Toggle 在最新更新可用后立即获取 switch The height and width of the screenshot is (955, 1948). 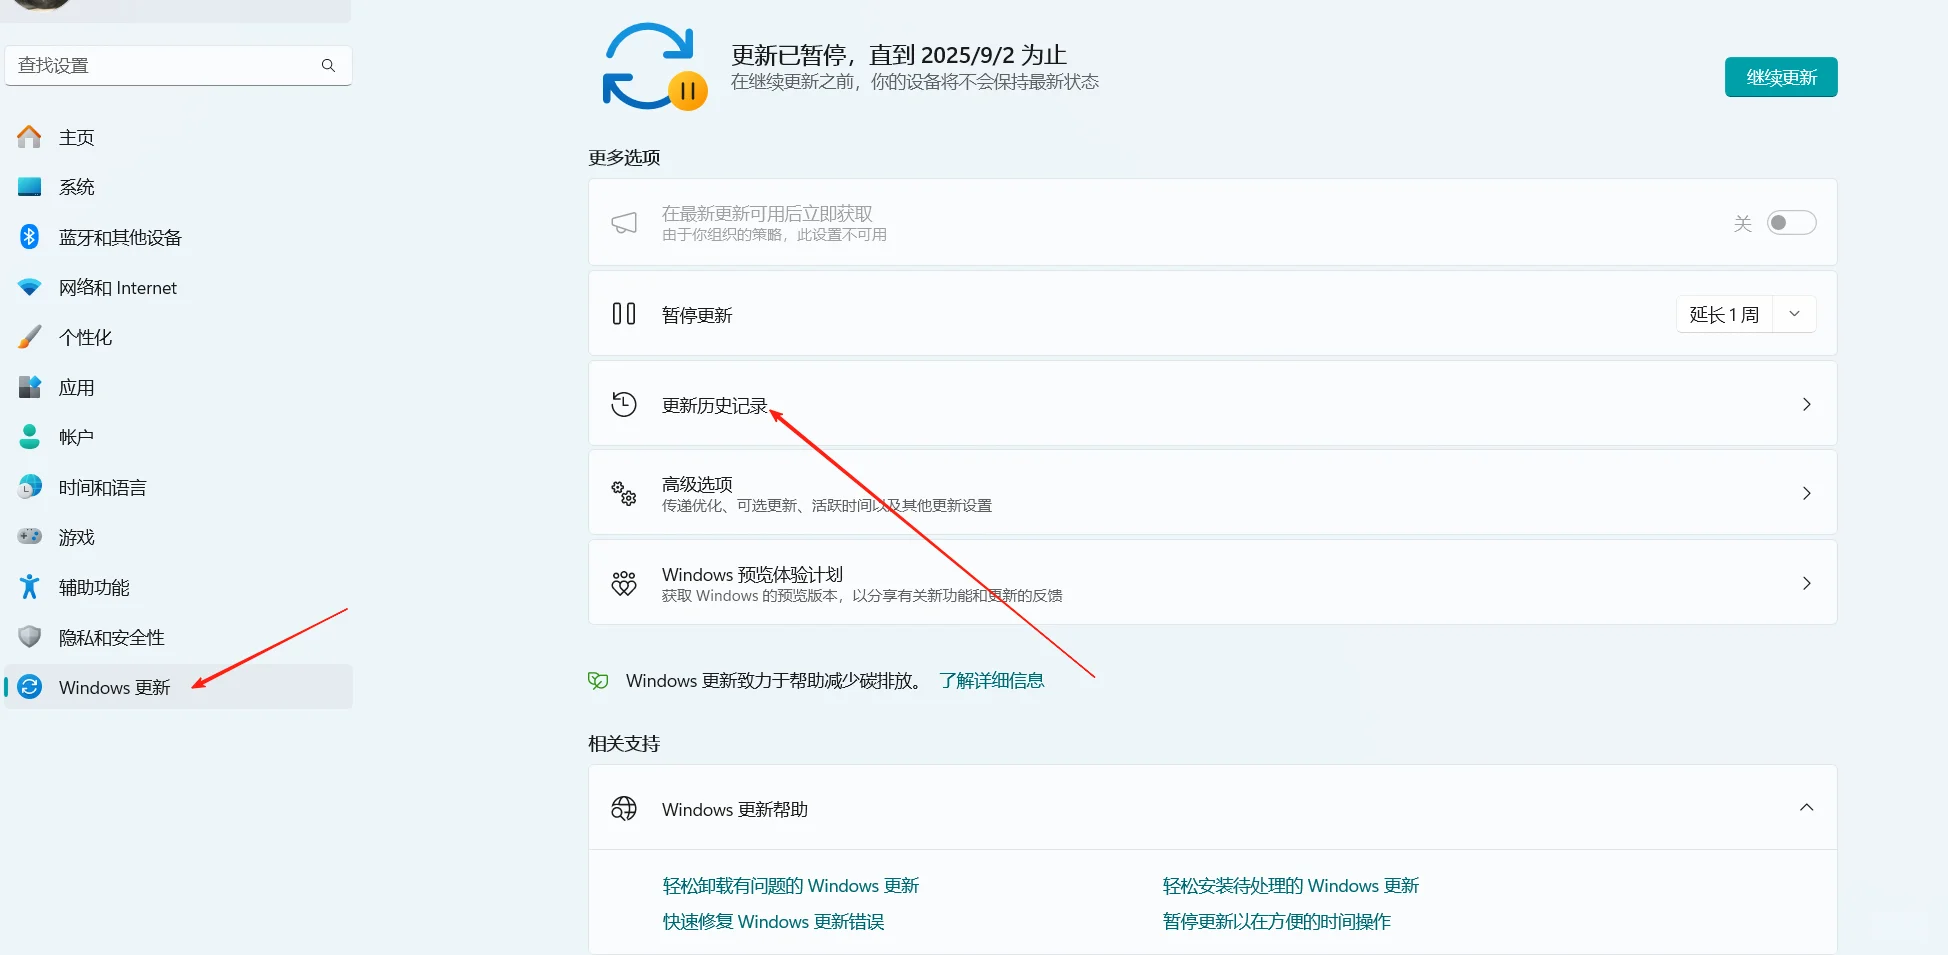[x=1791, y=222]
